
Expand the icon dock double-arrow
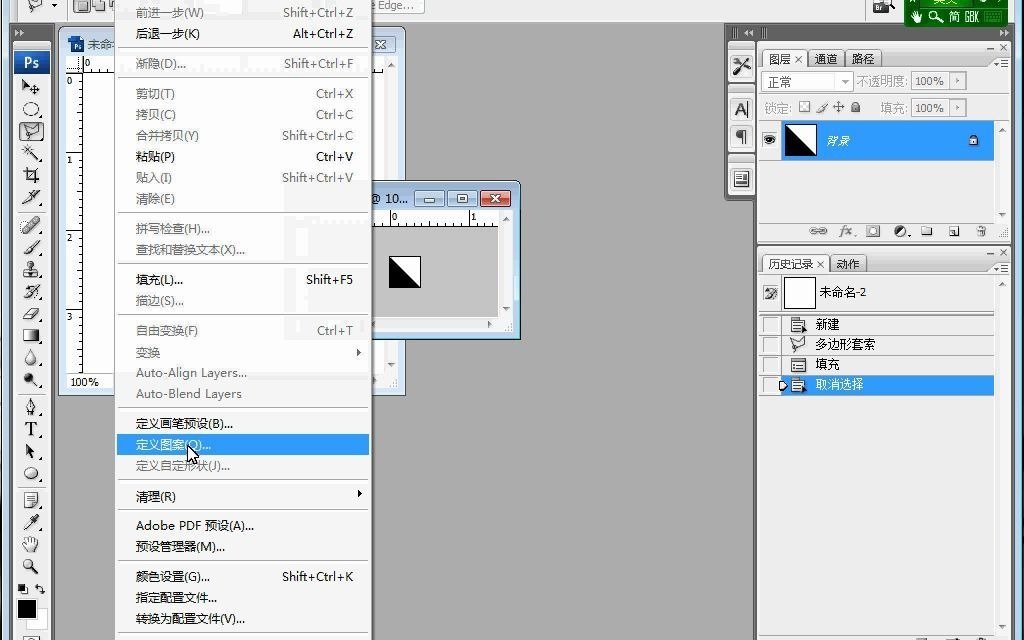pyautogui.click(x=748, y=33)
